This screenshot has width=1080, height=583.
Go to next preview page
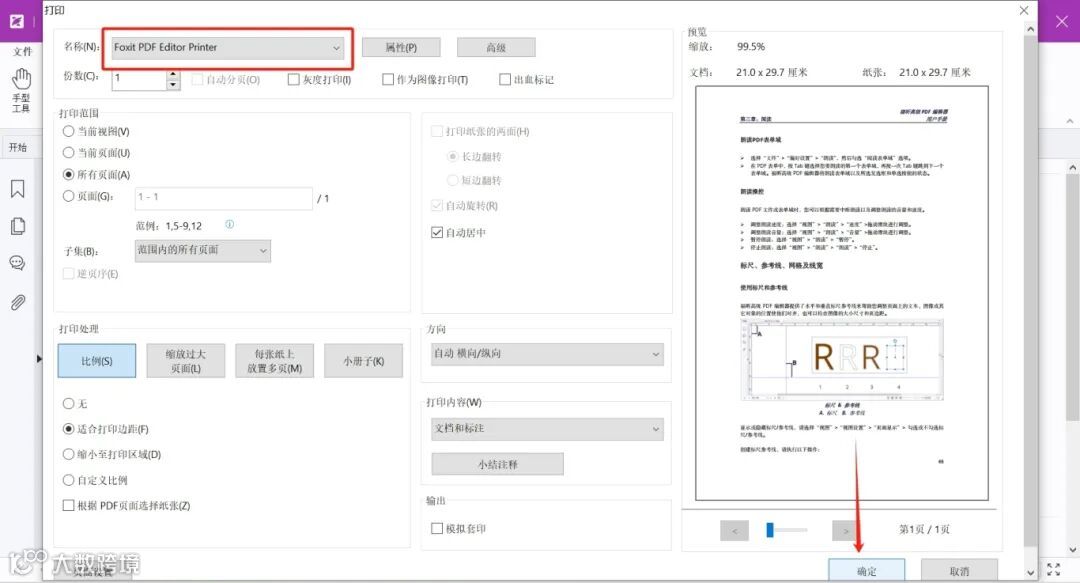click(846, 531)
